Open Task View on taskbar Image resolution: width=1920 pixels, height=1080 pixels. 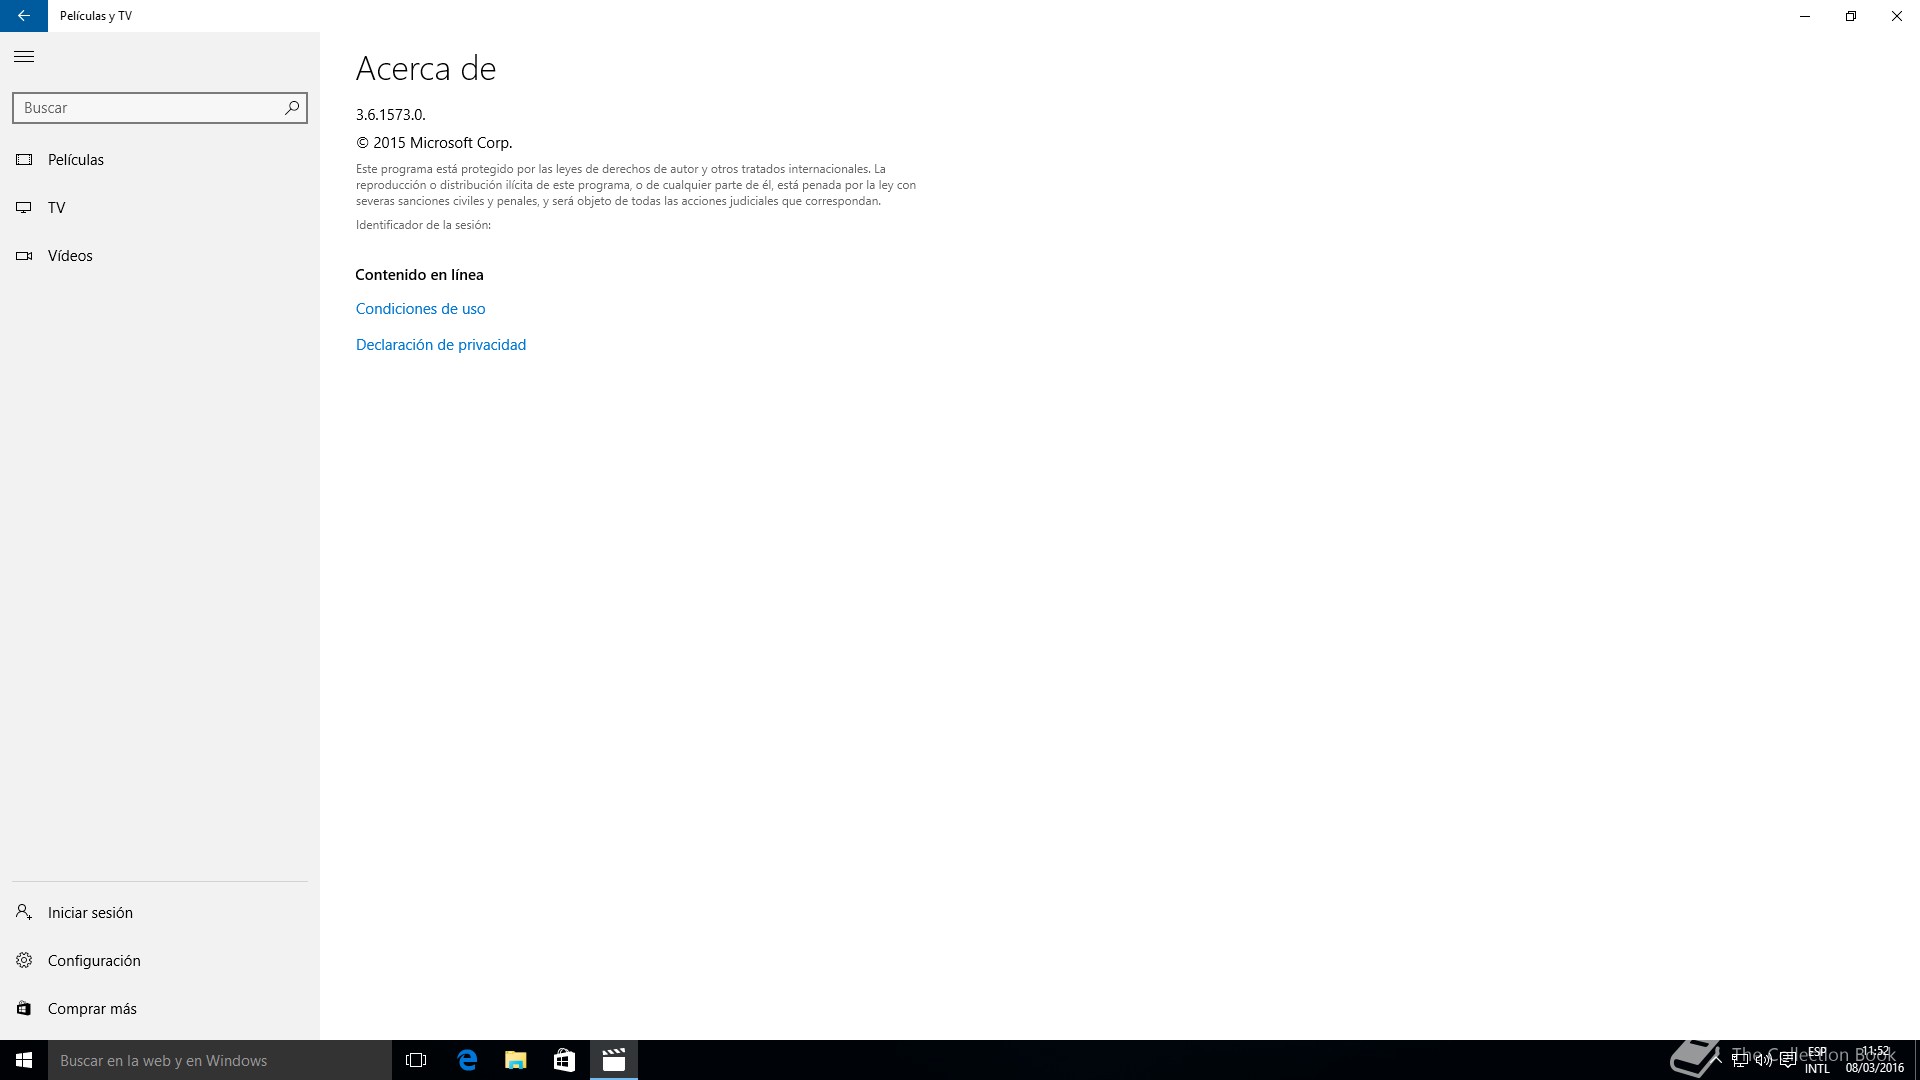pos(416,1060)
